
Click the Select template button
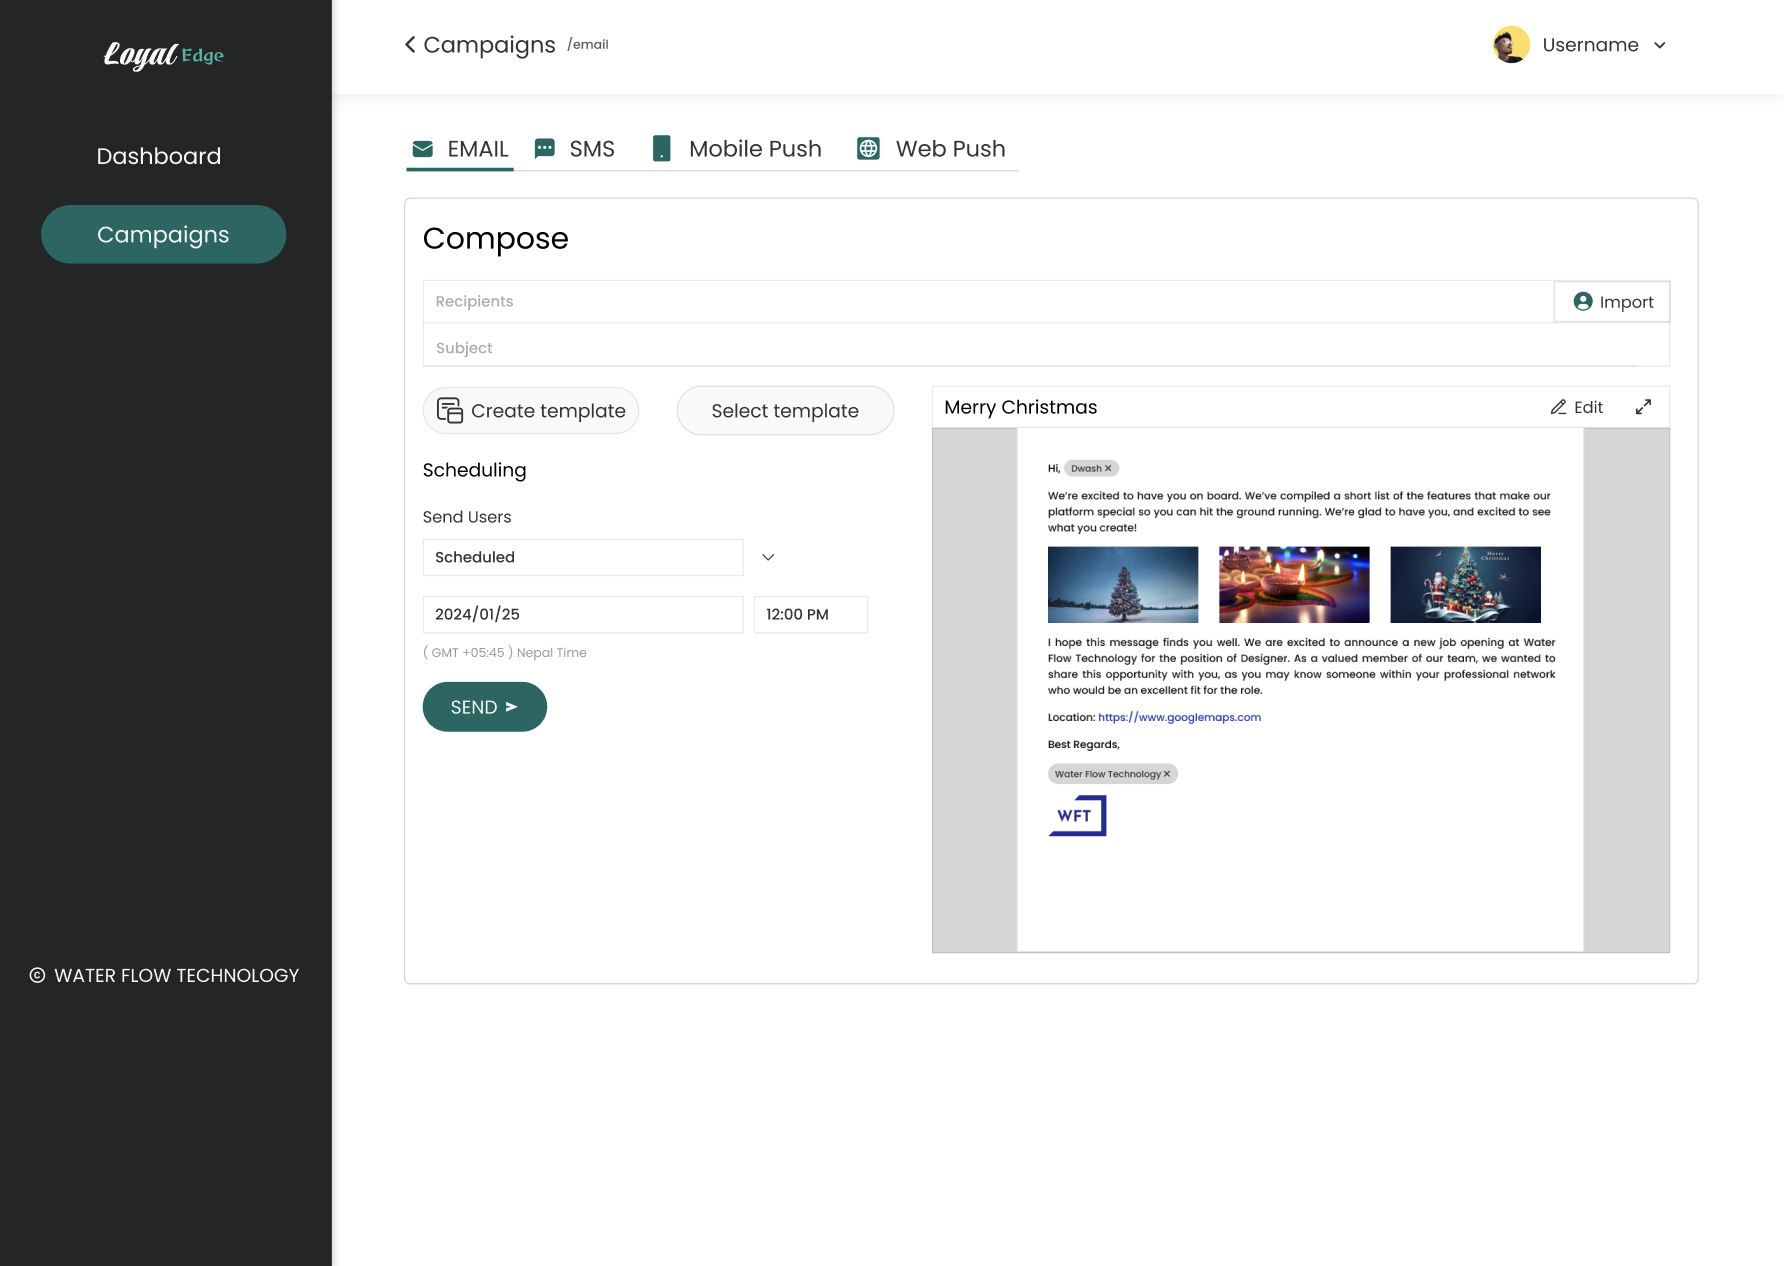click(x=785, y=410)
